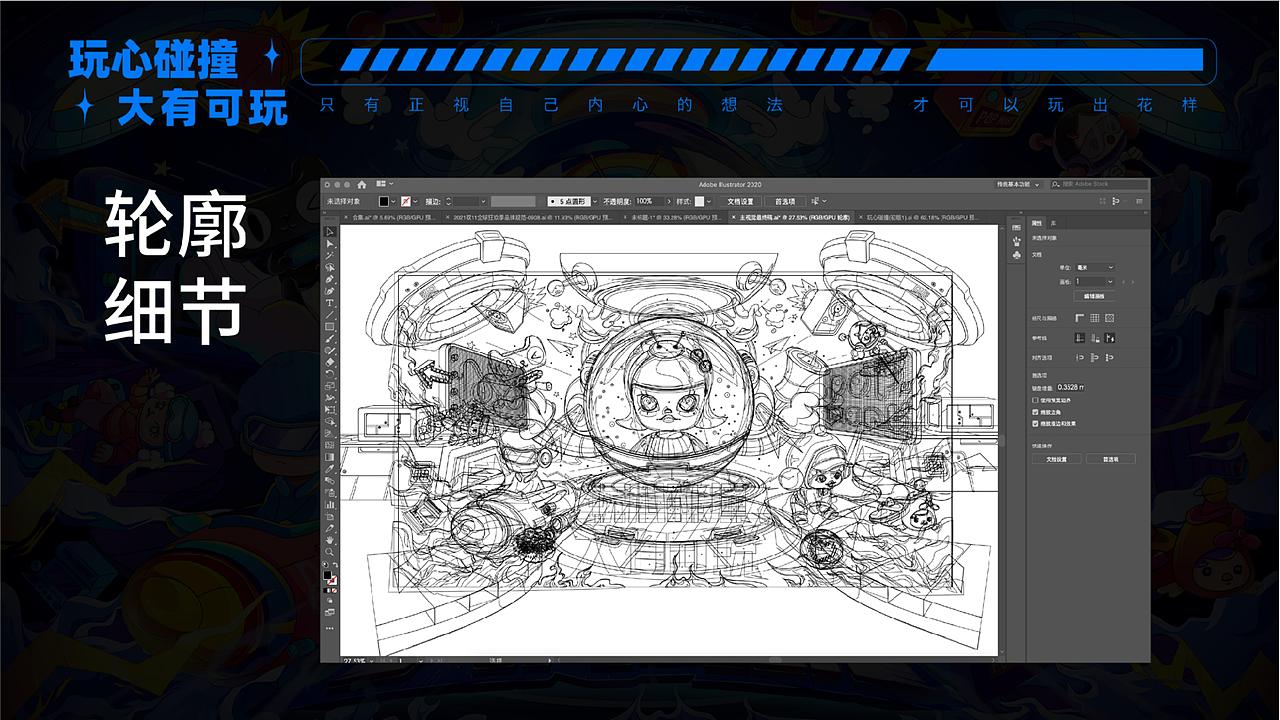Viewport: 1280px width, 720px height.
Task: Open the 画板 number dropdown
Action: pos(1094,281)
